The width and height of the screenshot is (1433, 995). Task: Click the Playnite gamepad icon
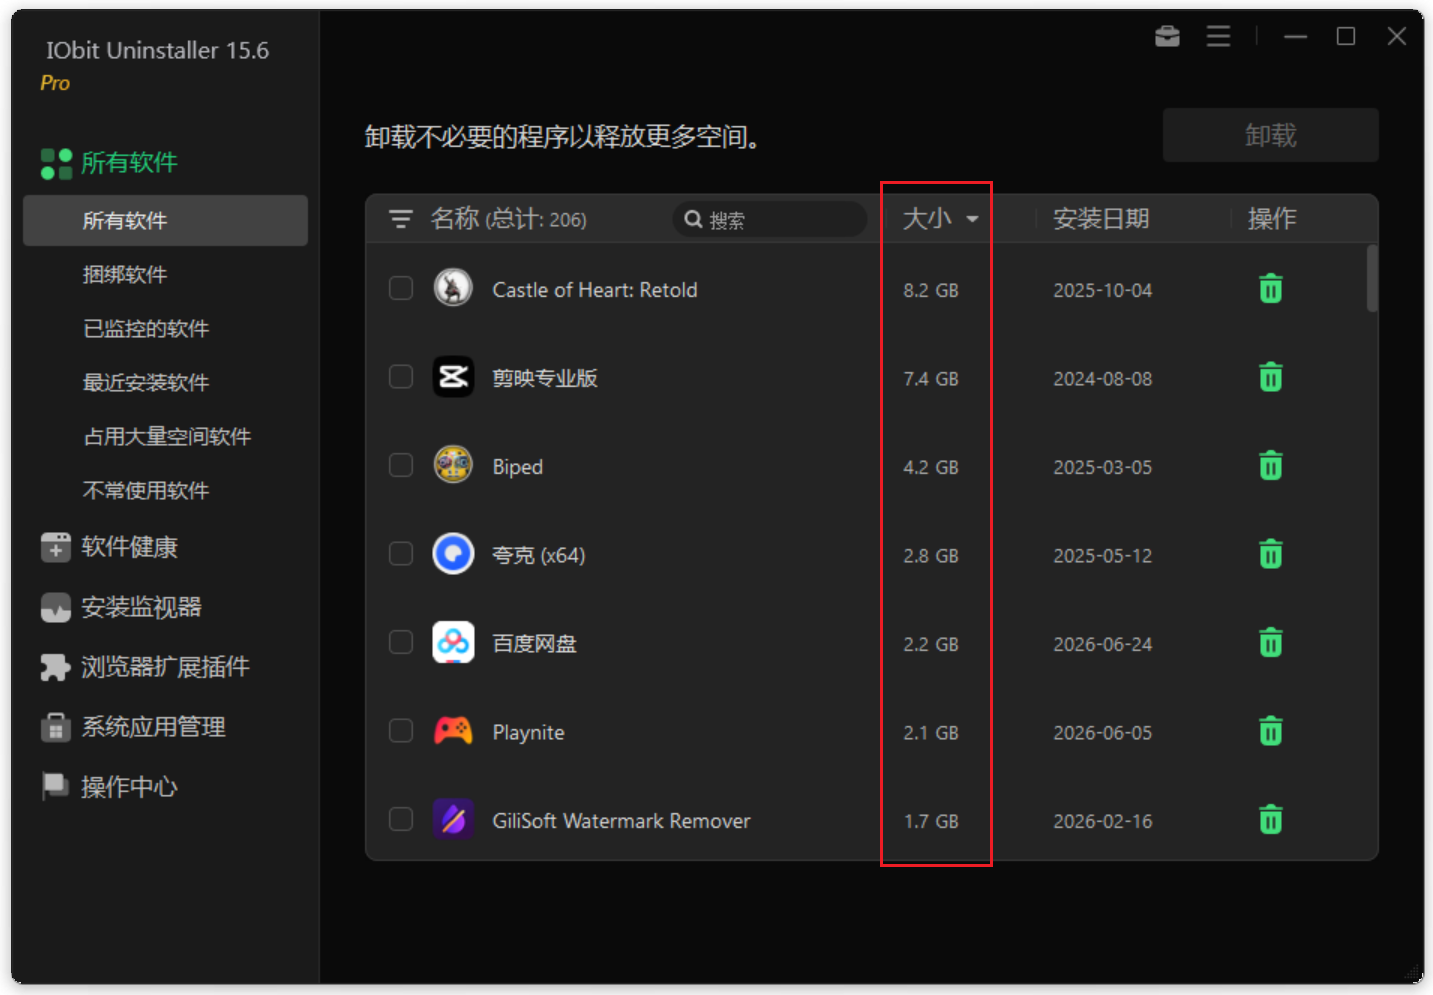pos(453,731)
